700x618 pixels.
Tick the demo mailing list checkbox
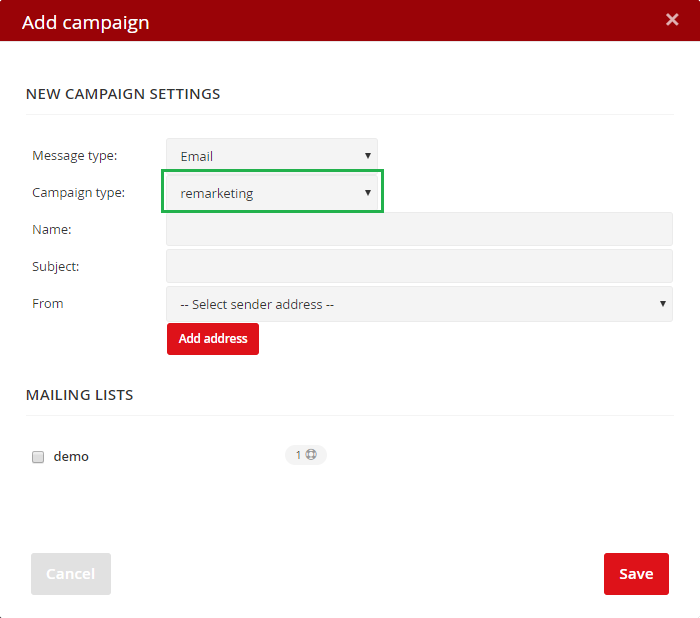click(x=38, y=457)
